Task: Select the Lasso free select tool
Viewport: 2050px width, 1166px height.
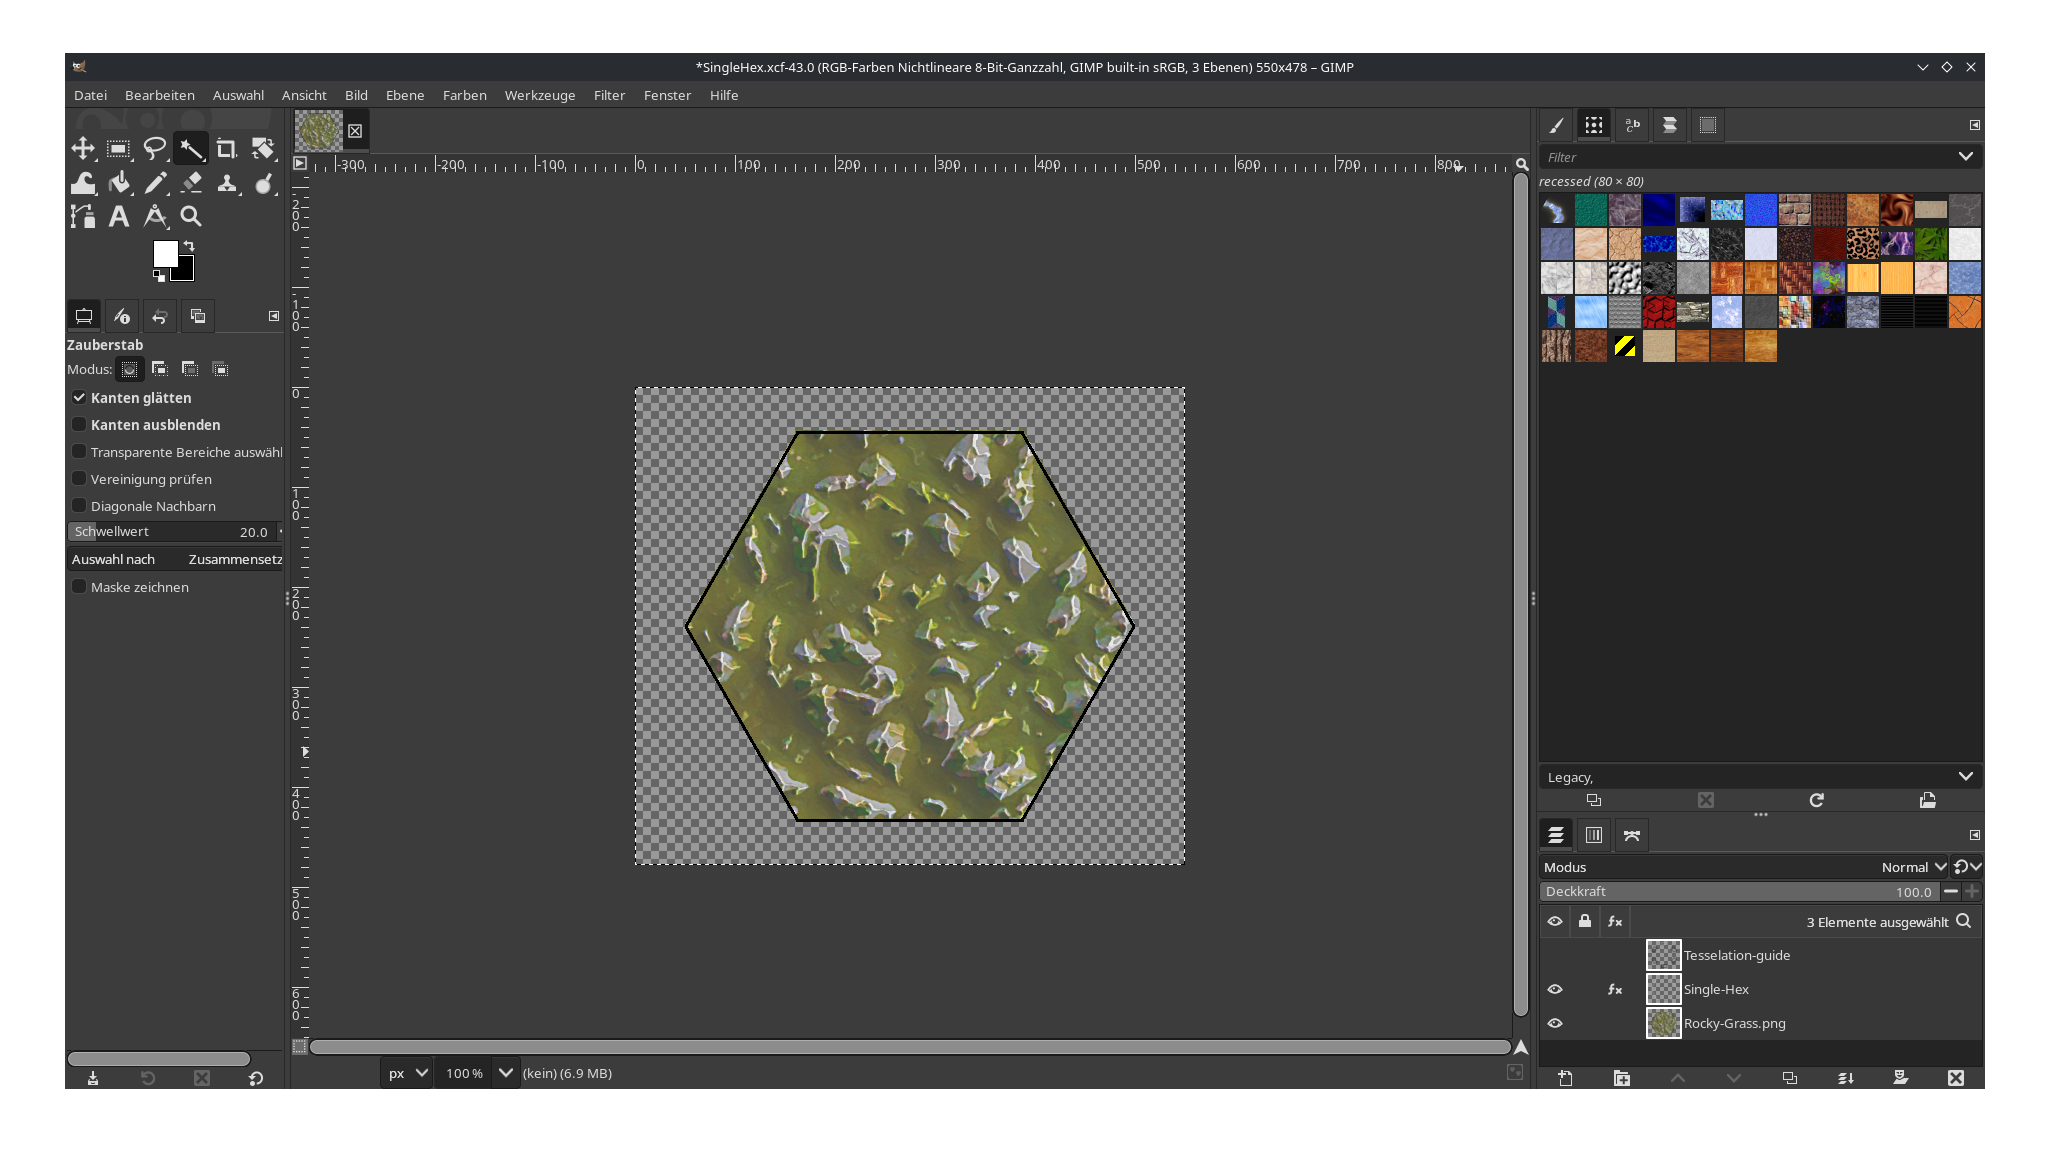Action: pos(155,148)
